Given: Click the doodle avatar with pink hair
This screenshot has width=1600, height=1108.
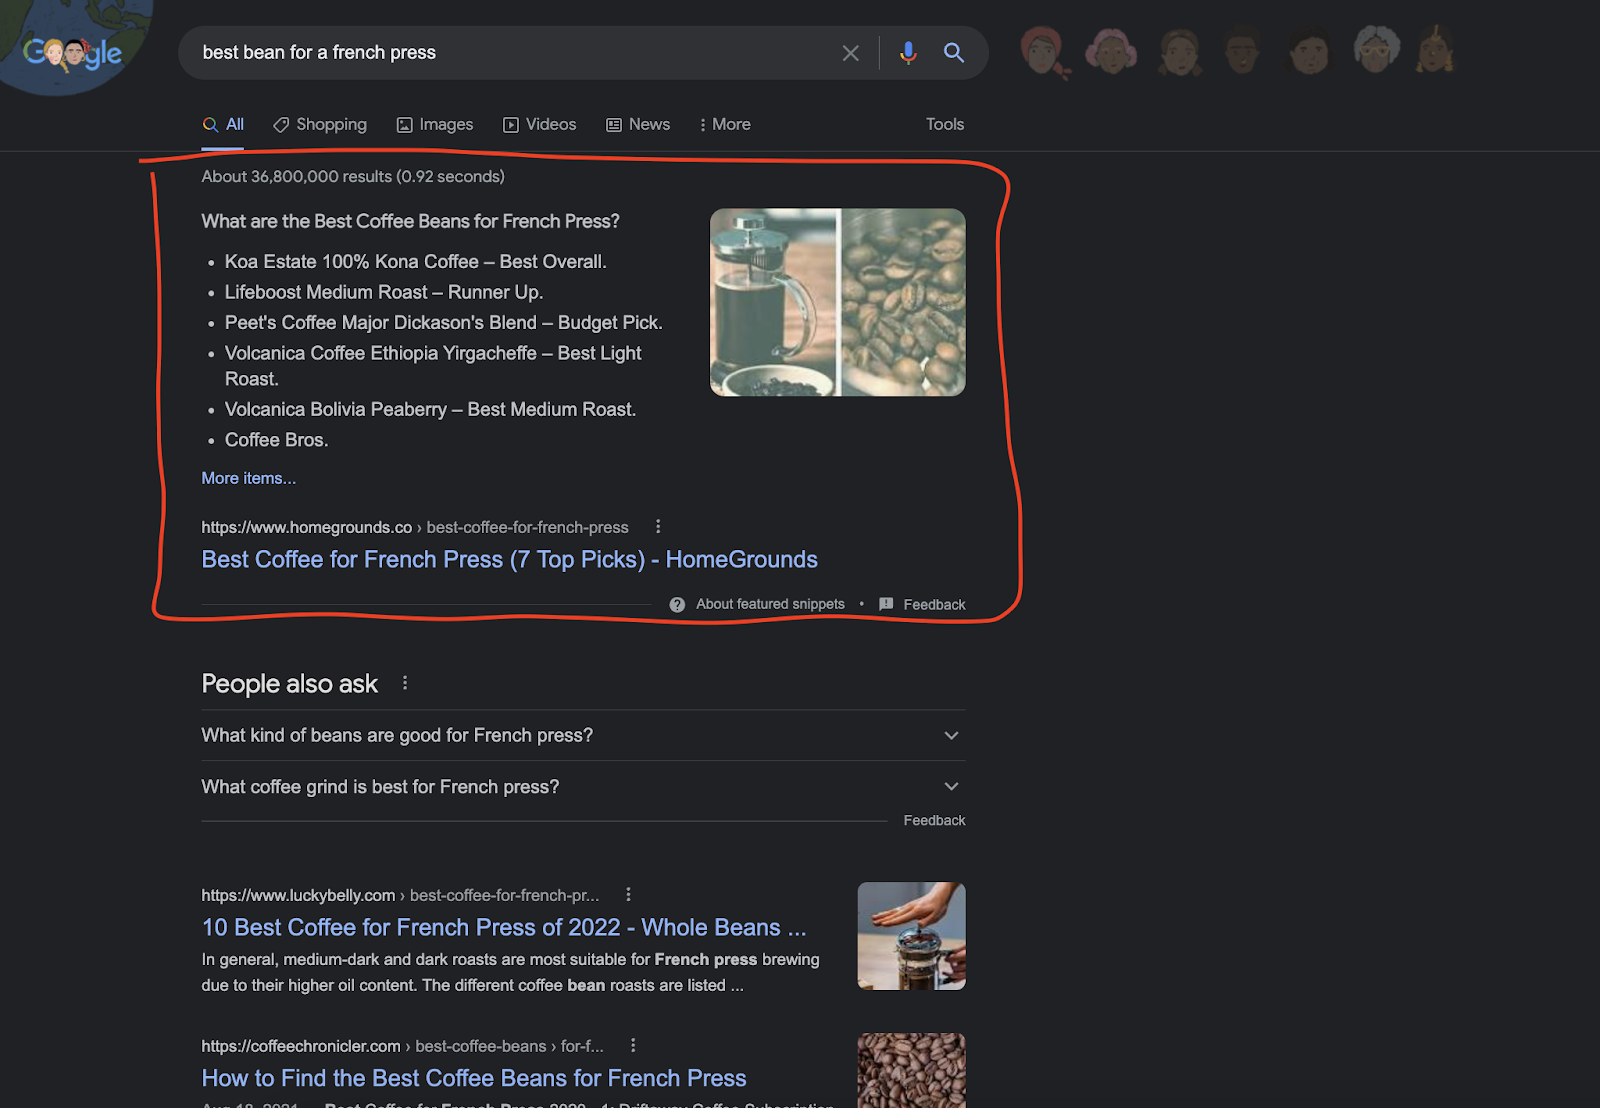Looking at the screenshot, I should (x=1111, y=51).
